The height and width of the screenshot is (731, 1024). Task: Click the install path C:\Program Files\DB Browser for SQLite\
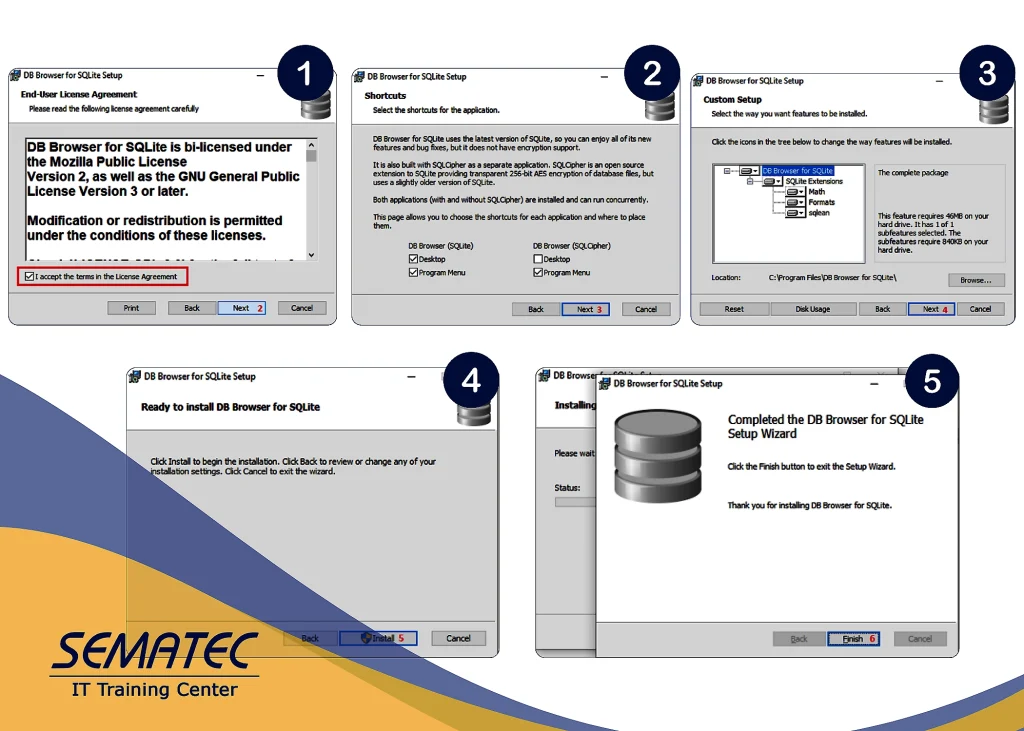(x=833, y=278)
